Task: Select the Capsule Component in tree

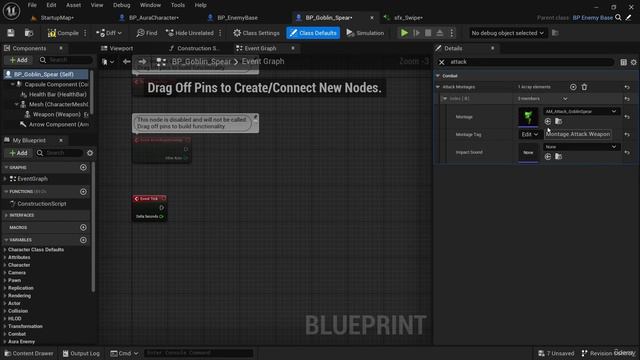Action: click(56, 84)
